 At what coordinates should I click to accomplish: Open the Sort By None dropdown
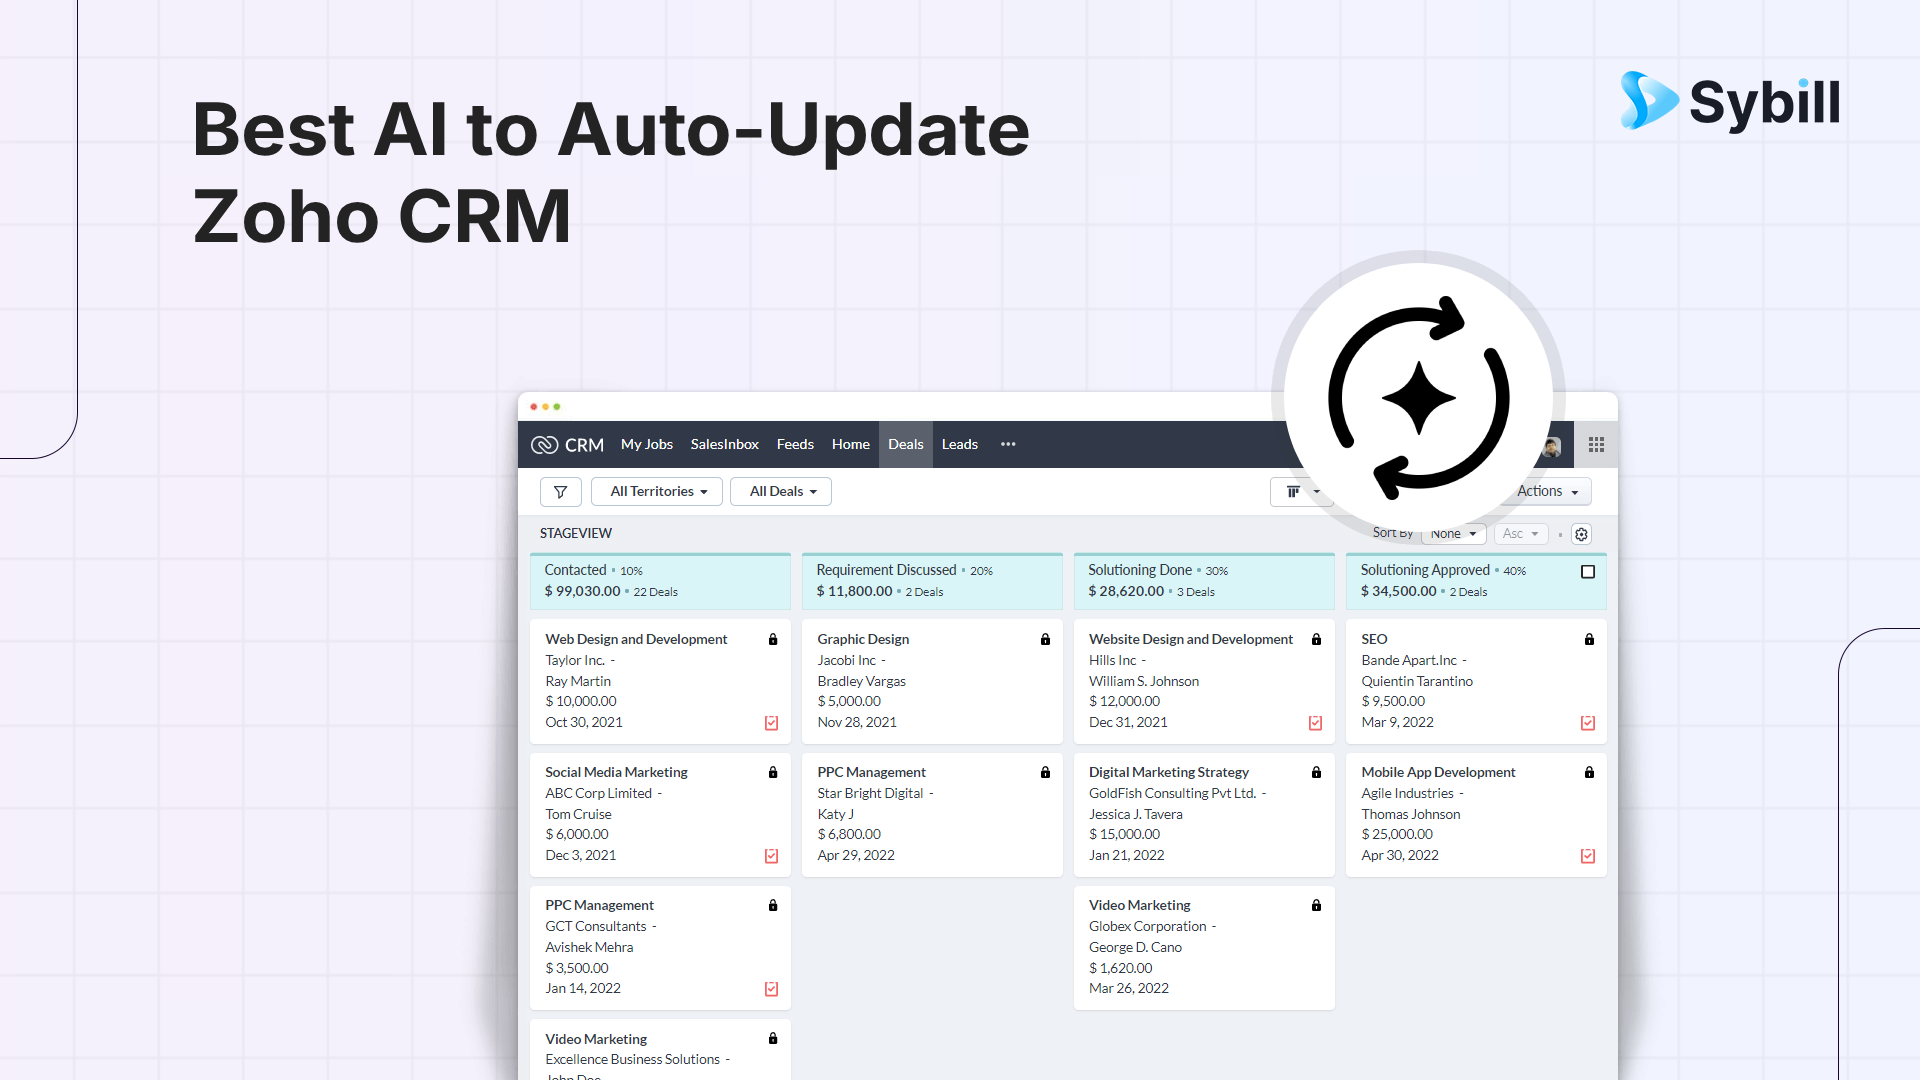[1454, 534]
